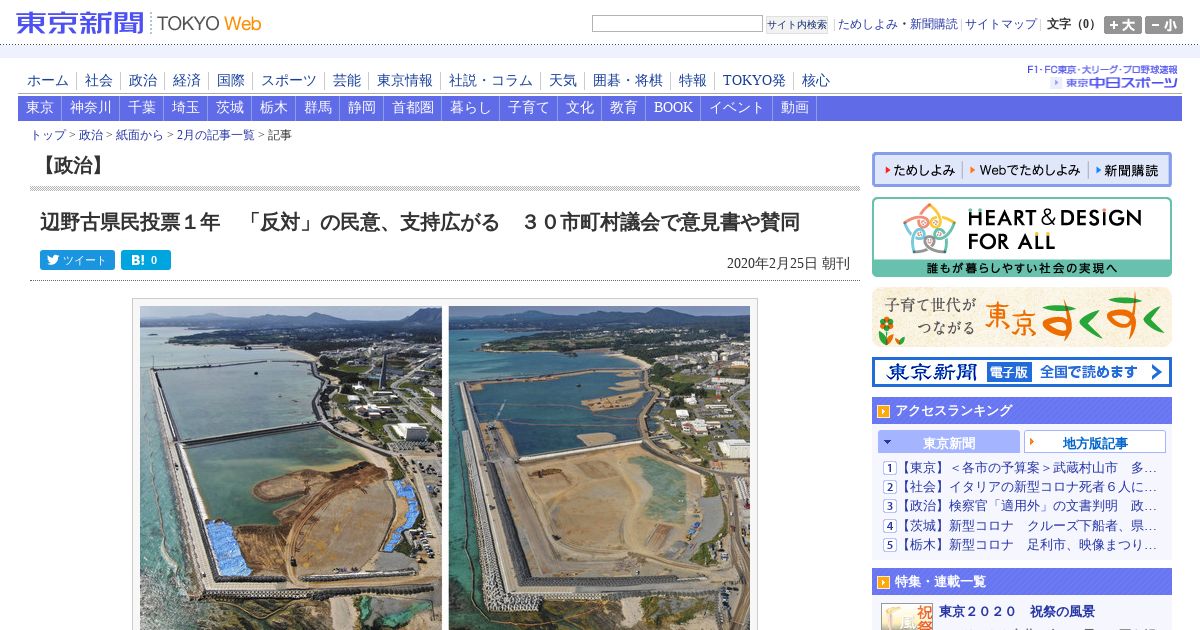
Task: Click ためしよみ in sidebar subscription box
Action: (x=919, y=170)
